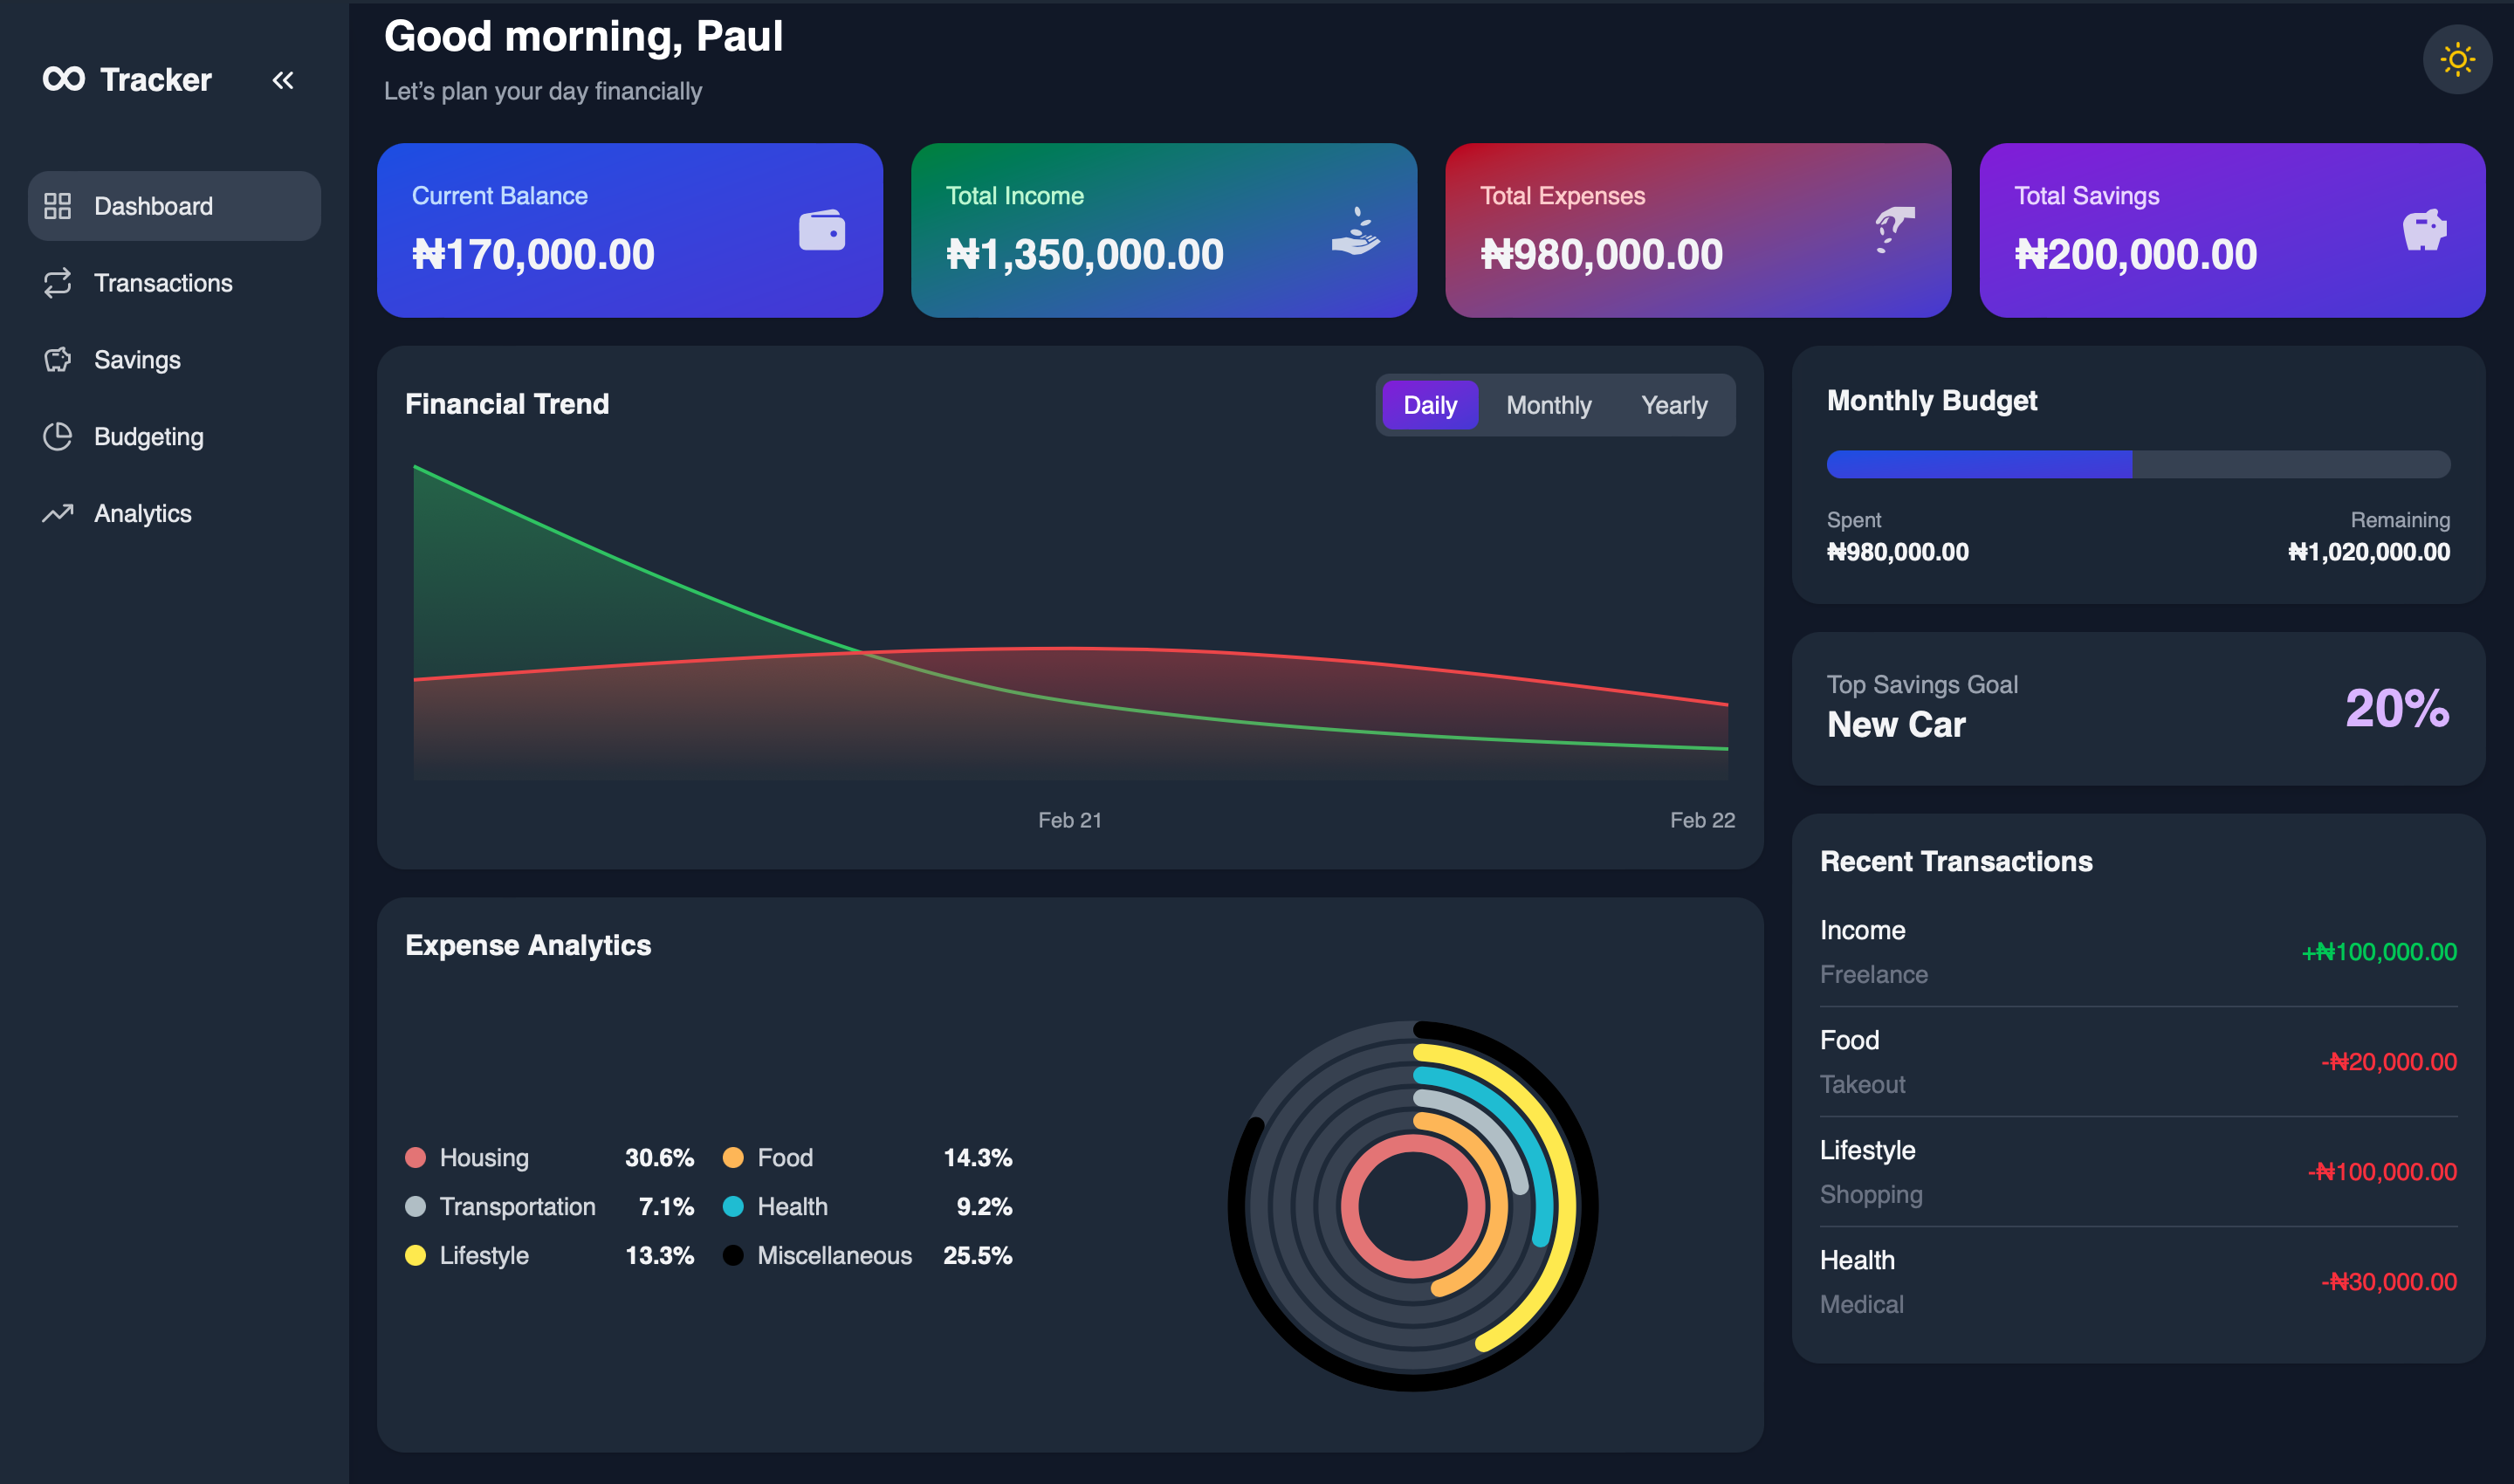Click the Freelance income transaction row
The image size is (2514, 1484).
pos(2138,952)
